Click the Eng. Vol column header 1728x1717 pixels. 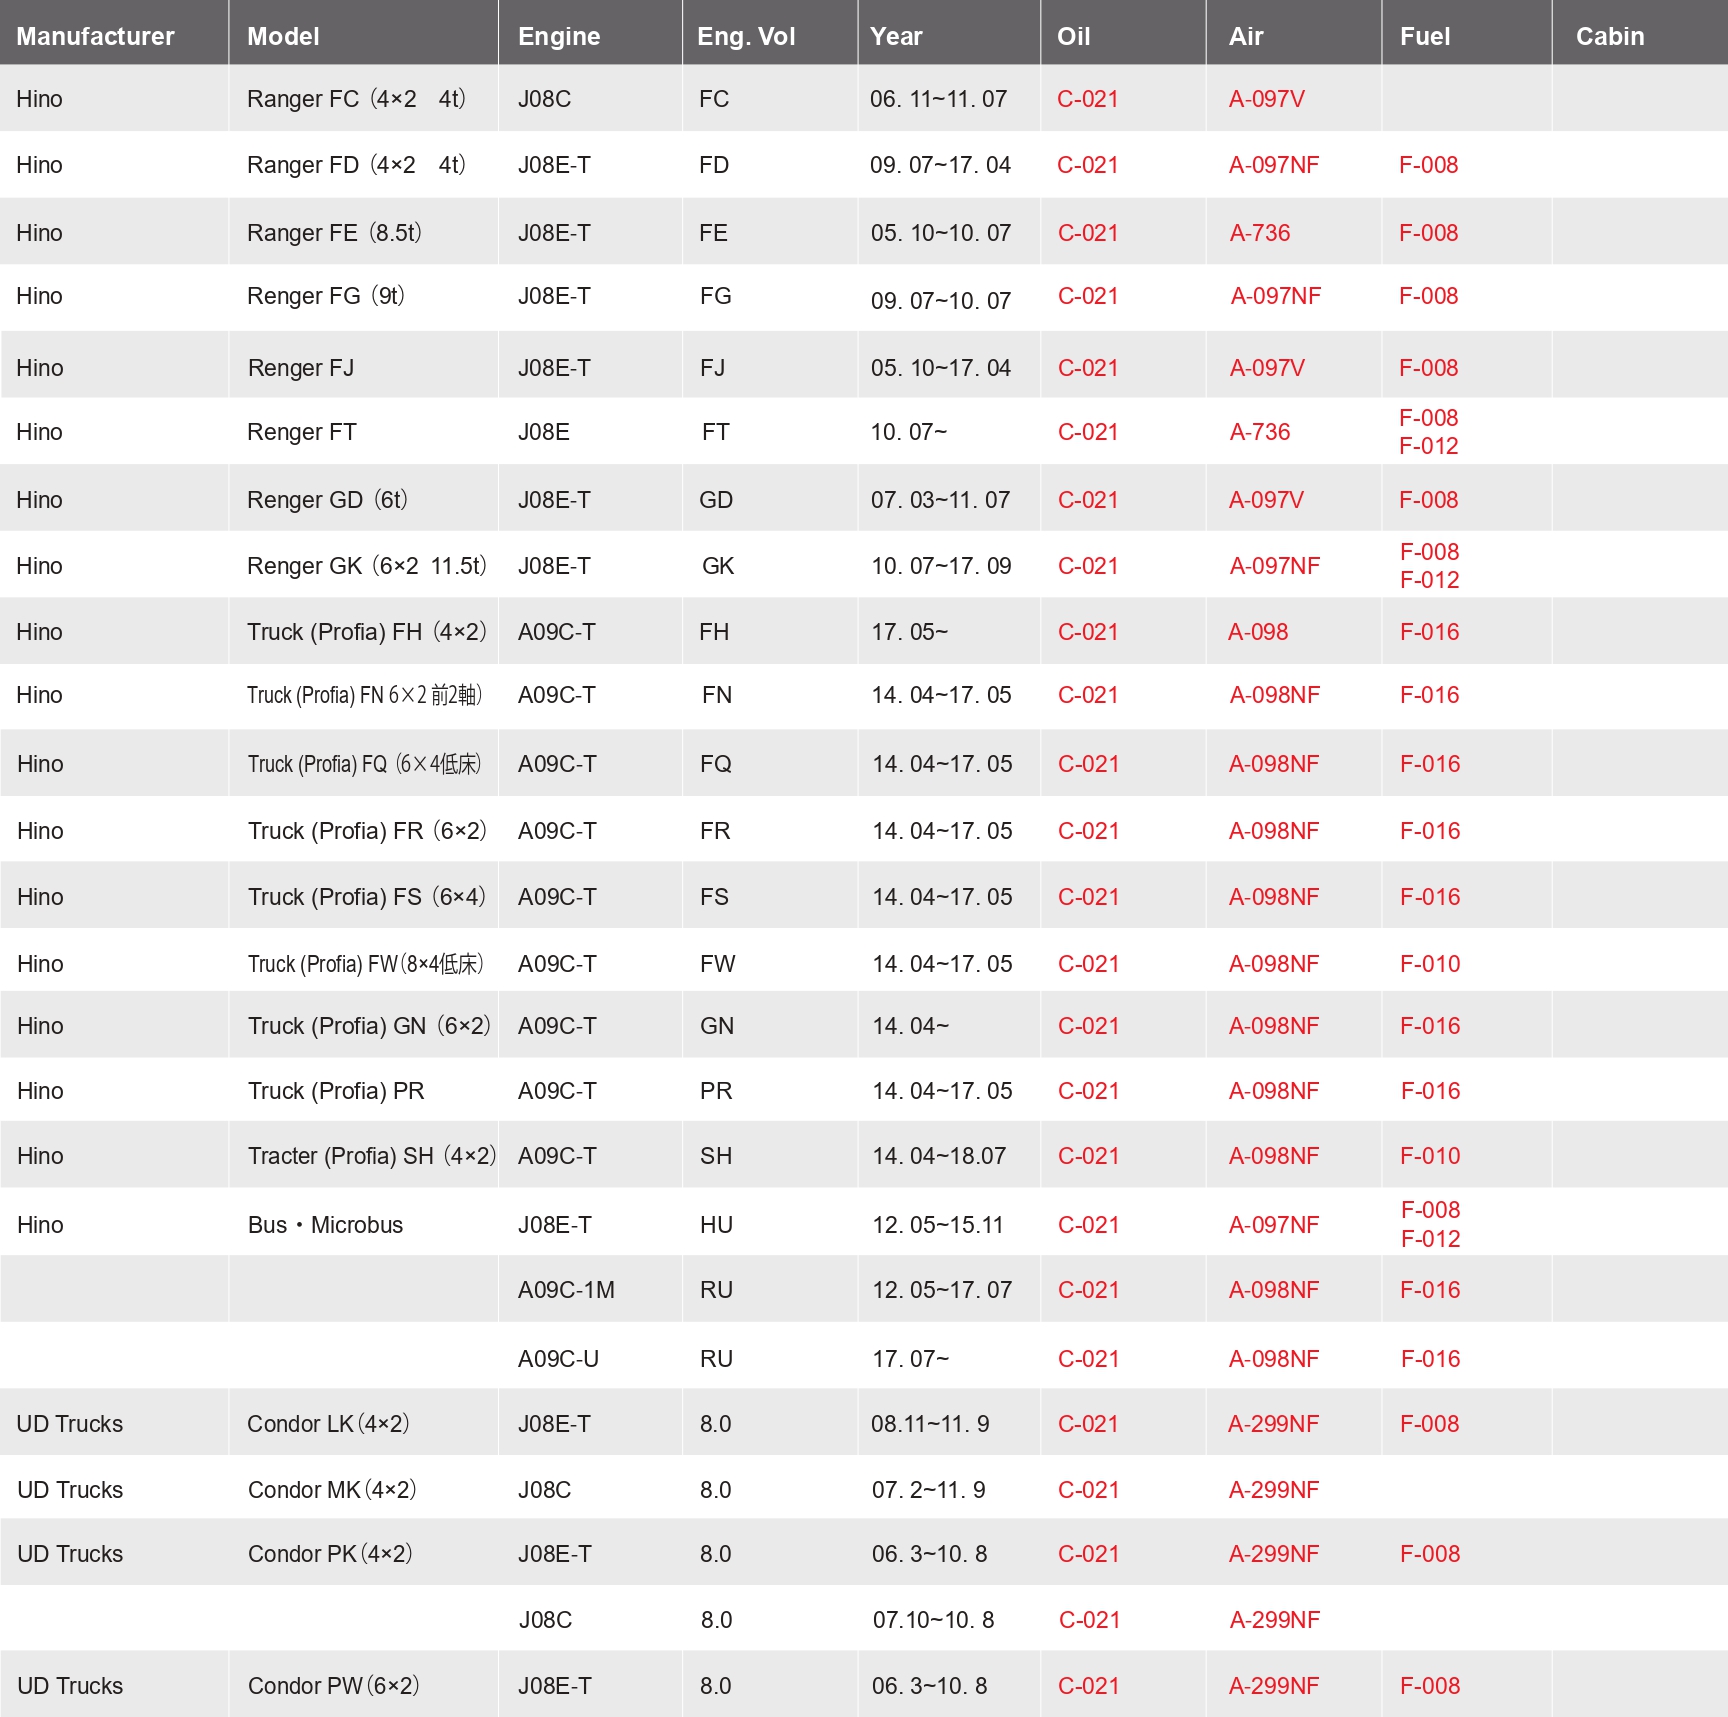click(746, 36)
